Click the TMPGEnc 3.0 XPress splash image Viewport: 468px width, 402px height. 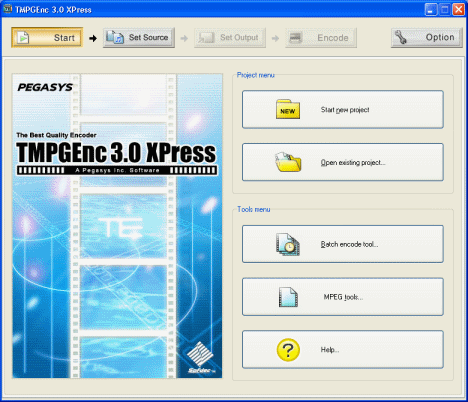click(117, 226)
